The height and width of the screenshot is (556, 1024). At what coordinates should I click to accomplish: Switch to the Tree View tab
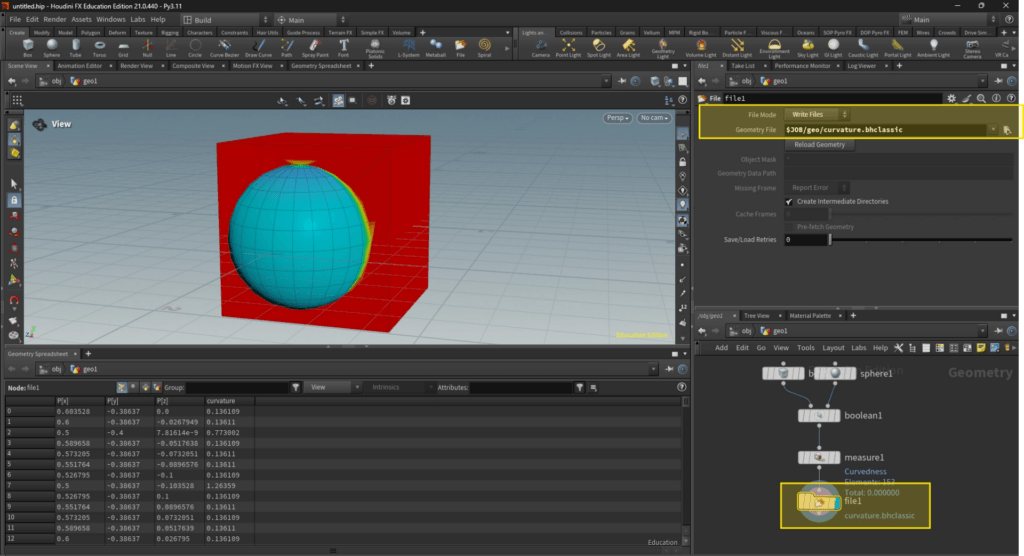click(x=756, y=316)
